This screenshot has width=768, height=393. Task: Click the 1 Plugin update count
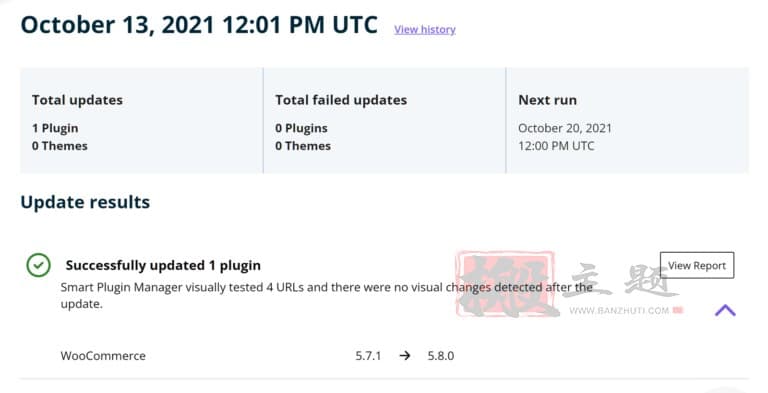55,128
